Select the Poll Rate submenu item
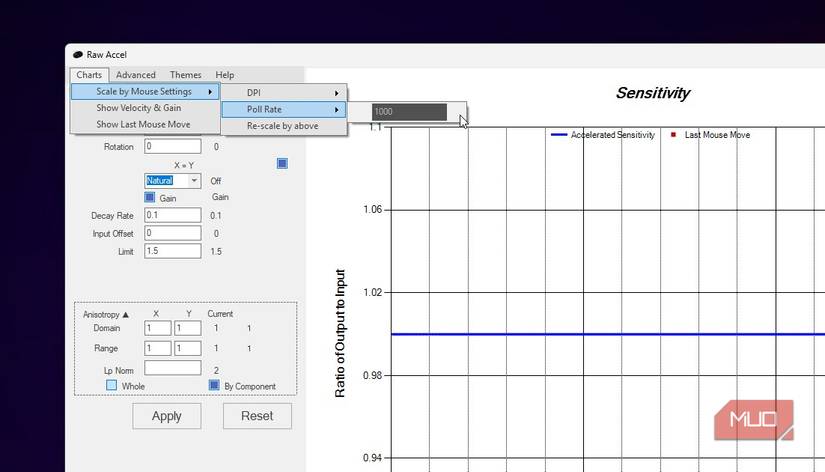Screen dimensions: 825x472 click(284, 109)
